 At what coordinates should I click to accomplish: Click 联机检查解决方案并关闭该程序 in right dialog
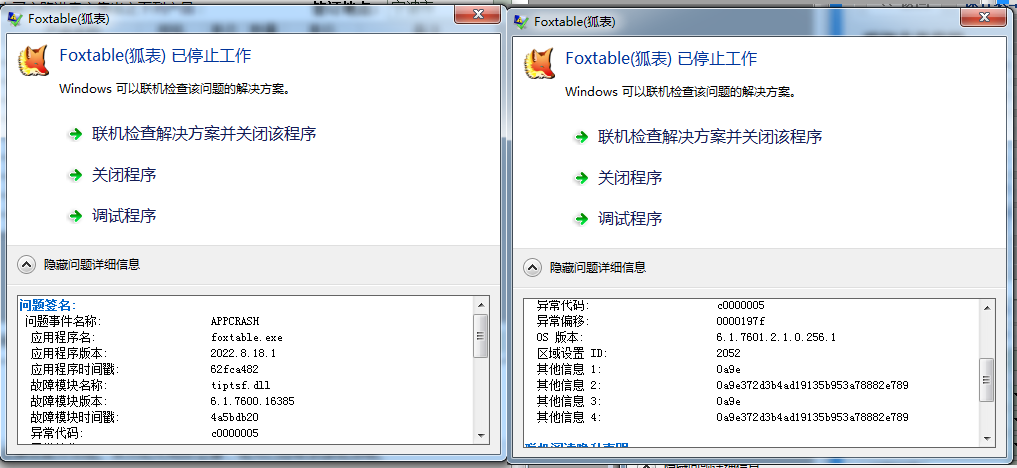point(710,137)
